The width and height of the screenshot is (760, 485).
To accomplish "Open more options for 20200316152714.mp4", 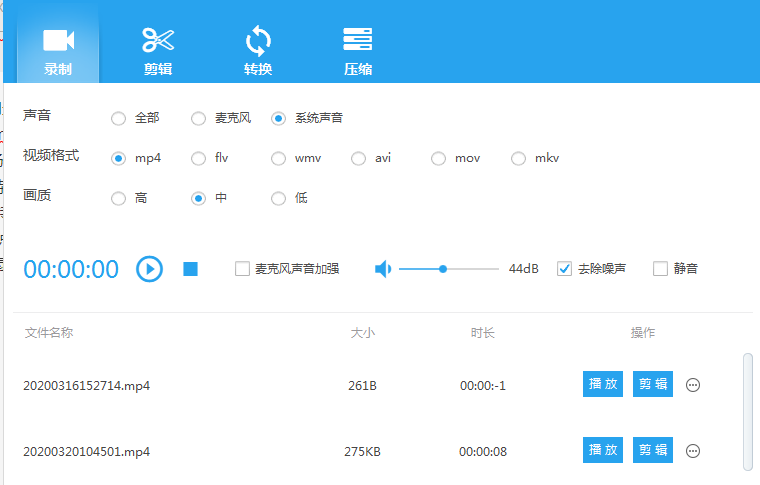I will [x=693, y=385].
